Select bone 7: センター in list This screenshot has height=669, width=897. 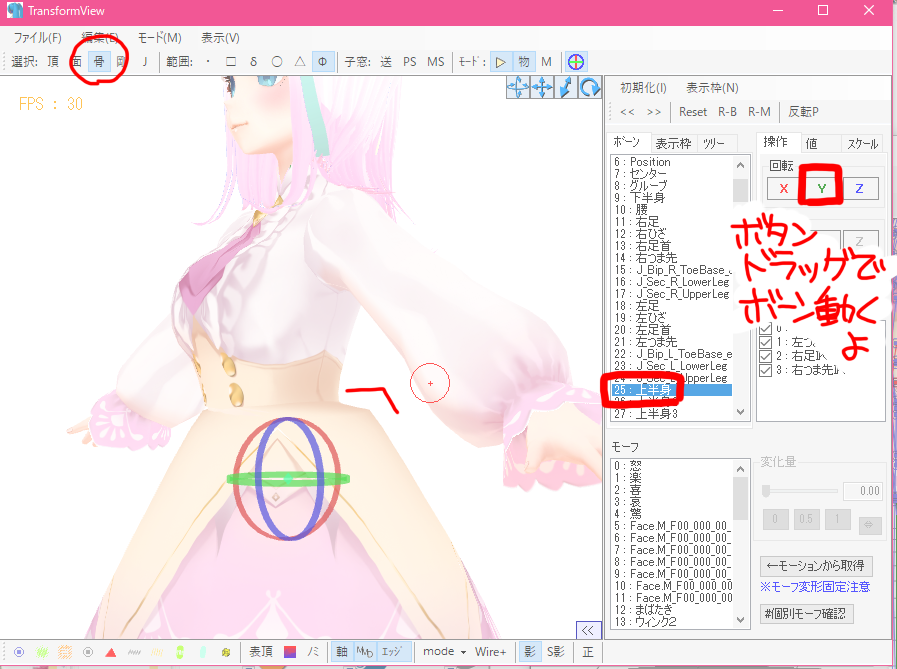coord(672,174)
